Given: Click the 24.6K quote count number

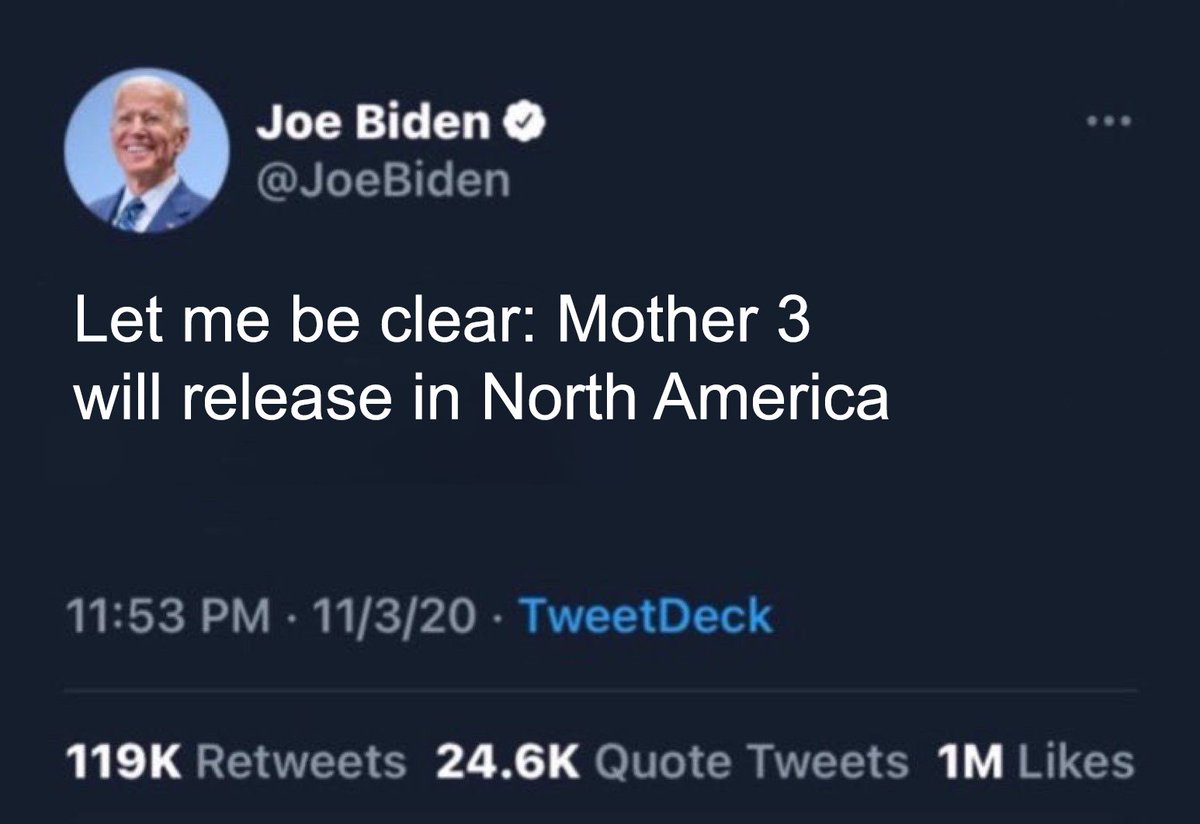Looking at the screenshot, I should point(510,763).
